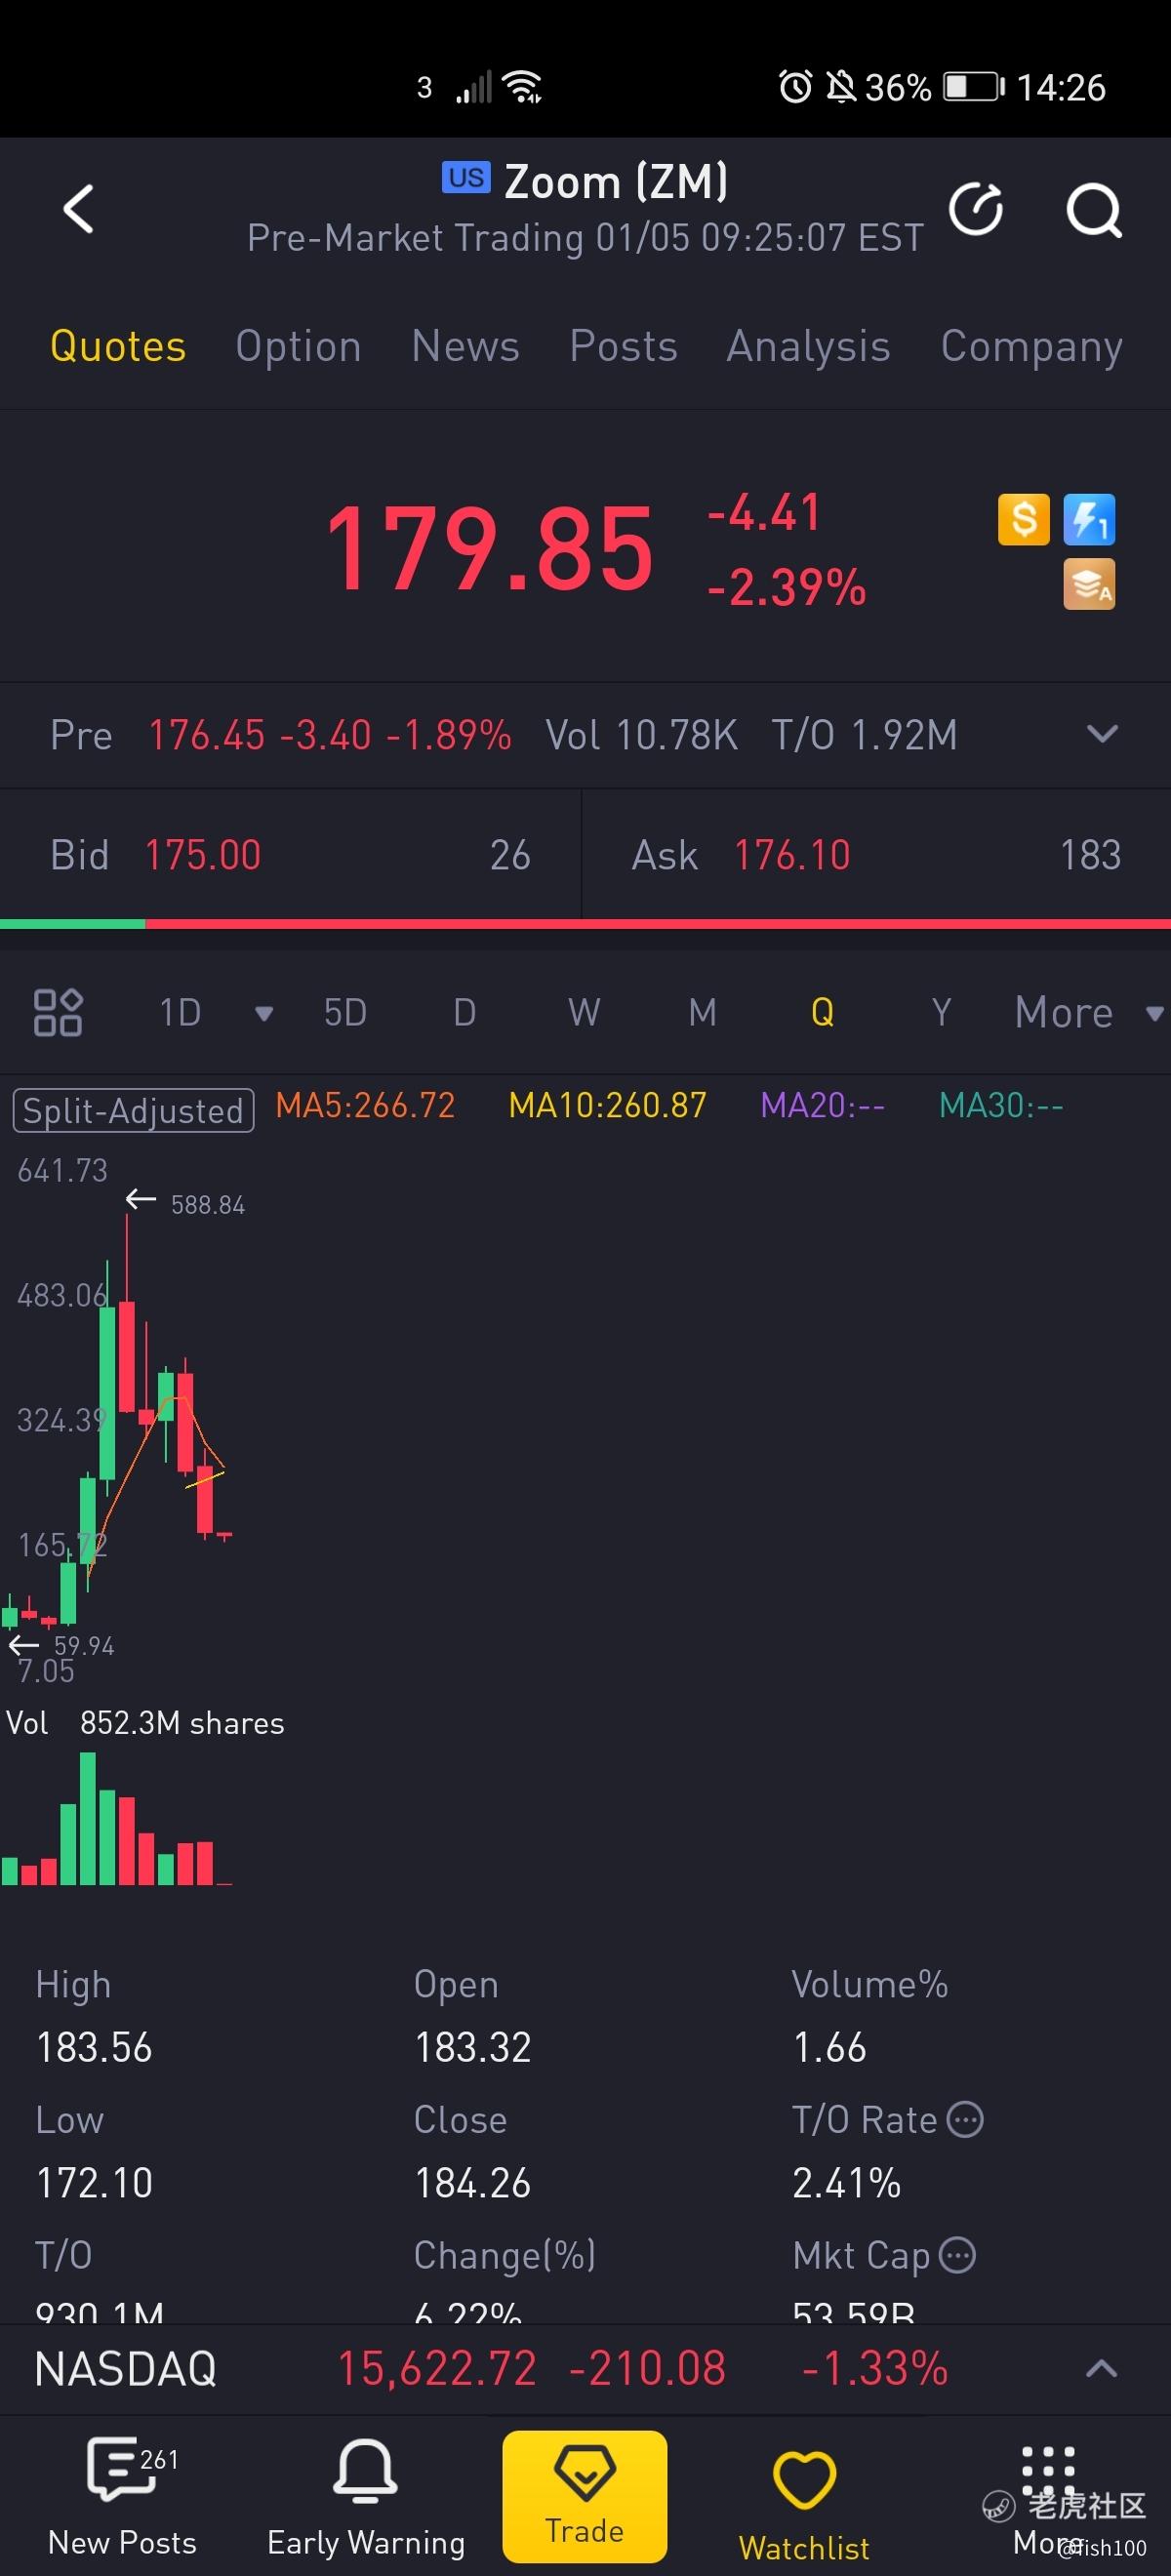Open the chart layout grid icon
Viewport: 1171px width, 2576px height.
58,1012
